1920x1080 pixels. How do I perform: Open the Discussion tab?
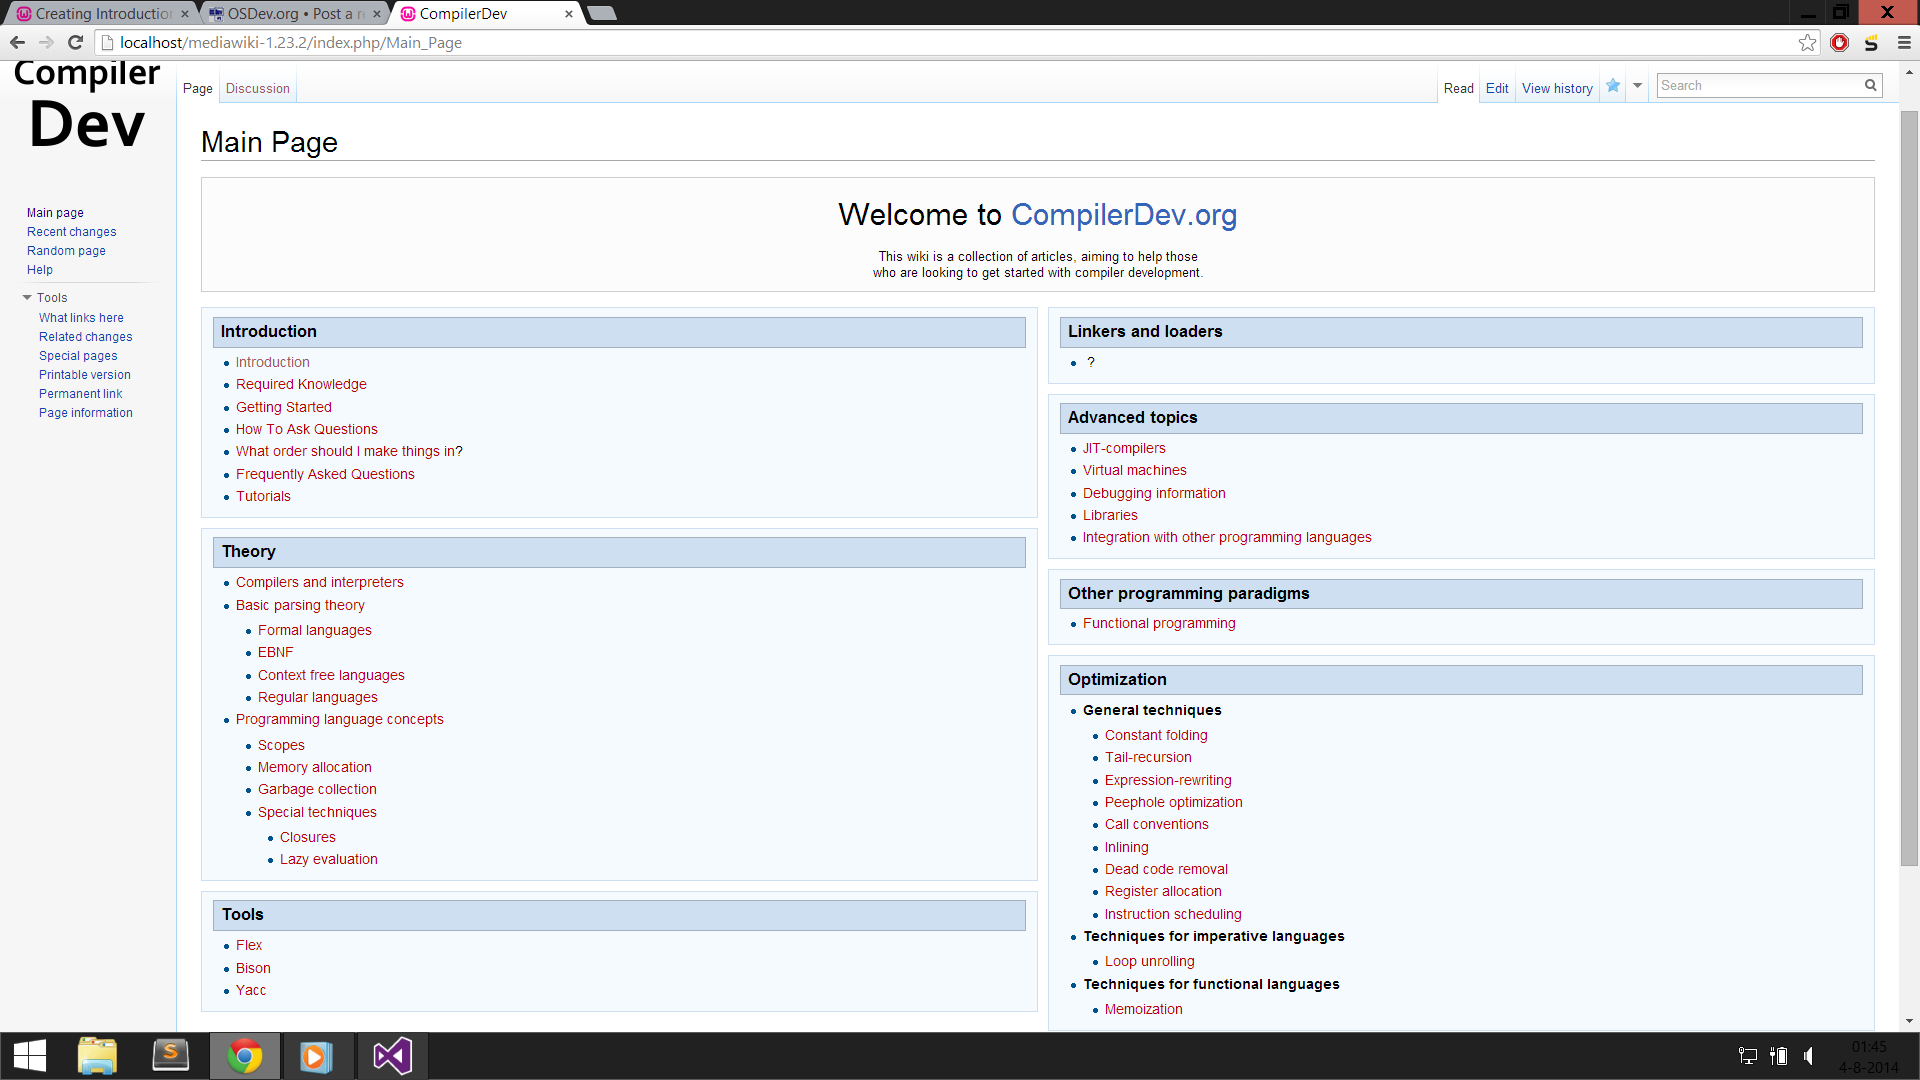[258, 88]
